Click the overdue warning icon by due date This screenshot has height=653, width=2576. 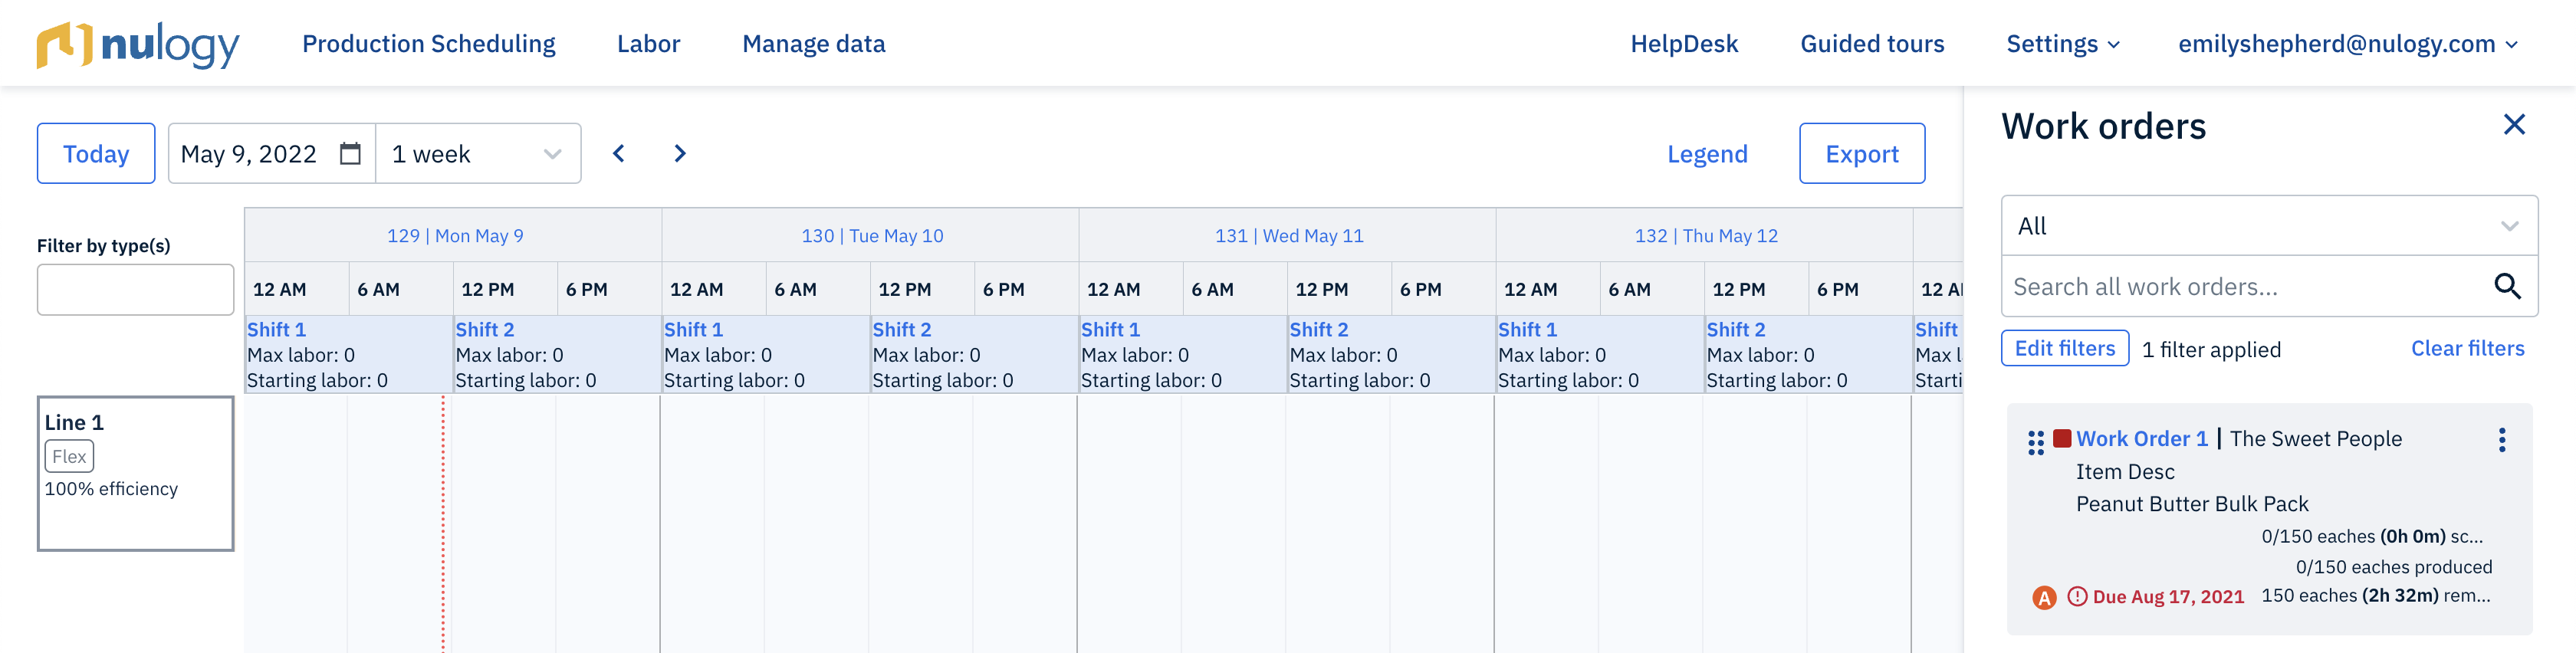2077,596
